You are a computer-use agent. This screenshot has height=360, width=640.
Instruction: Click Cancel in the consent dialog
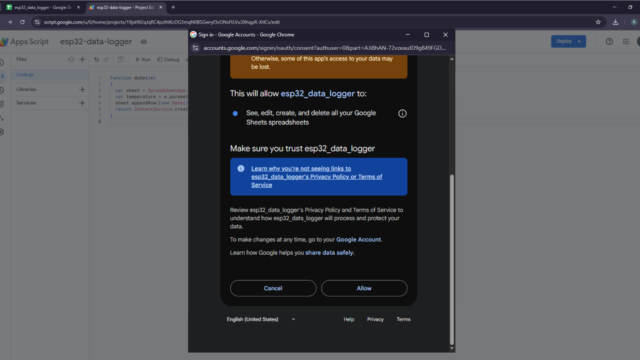coord(273,288)
